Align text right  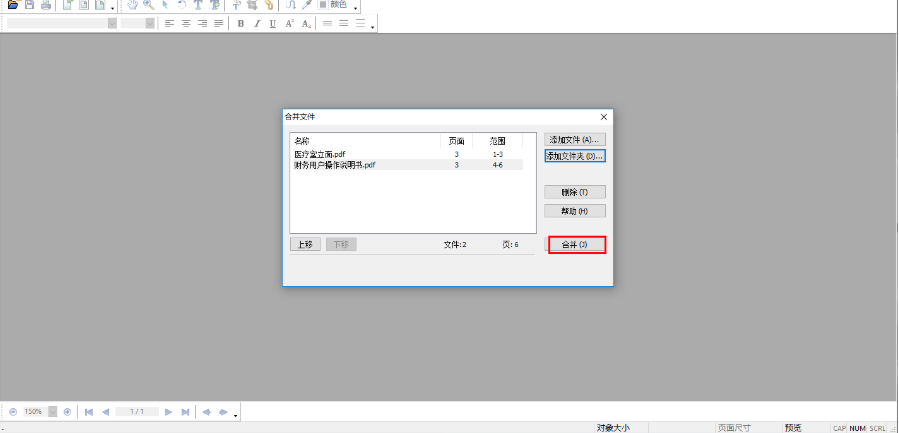click(x=202, y=24)
